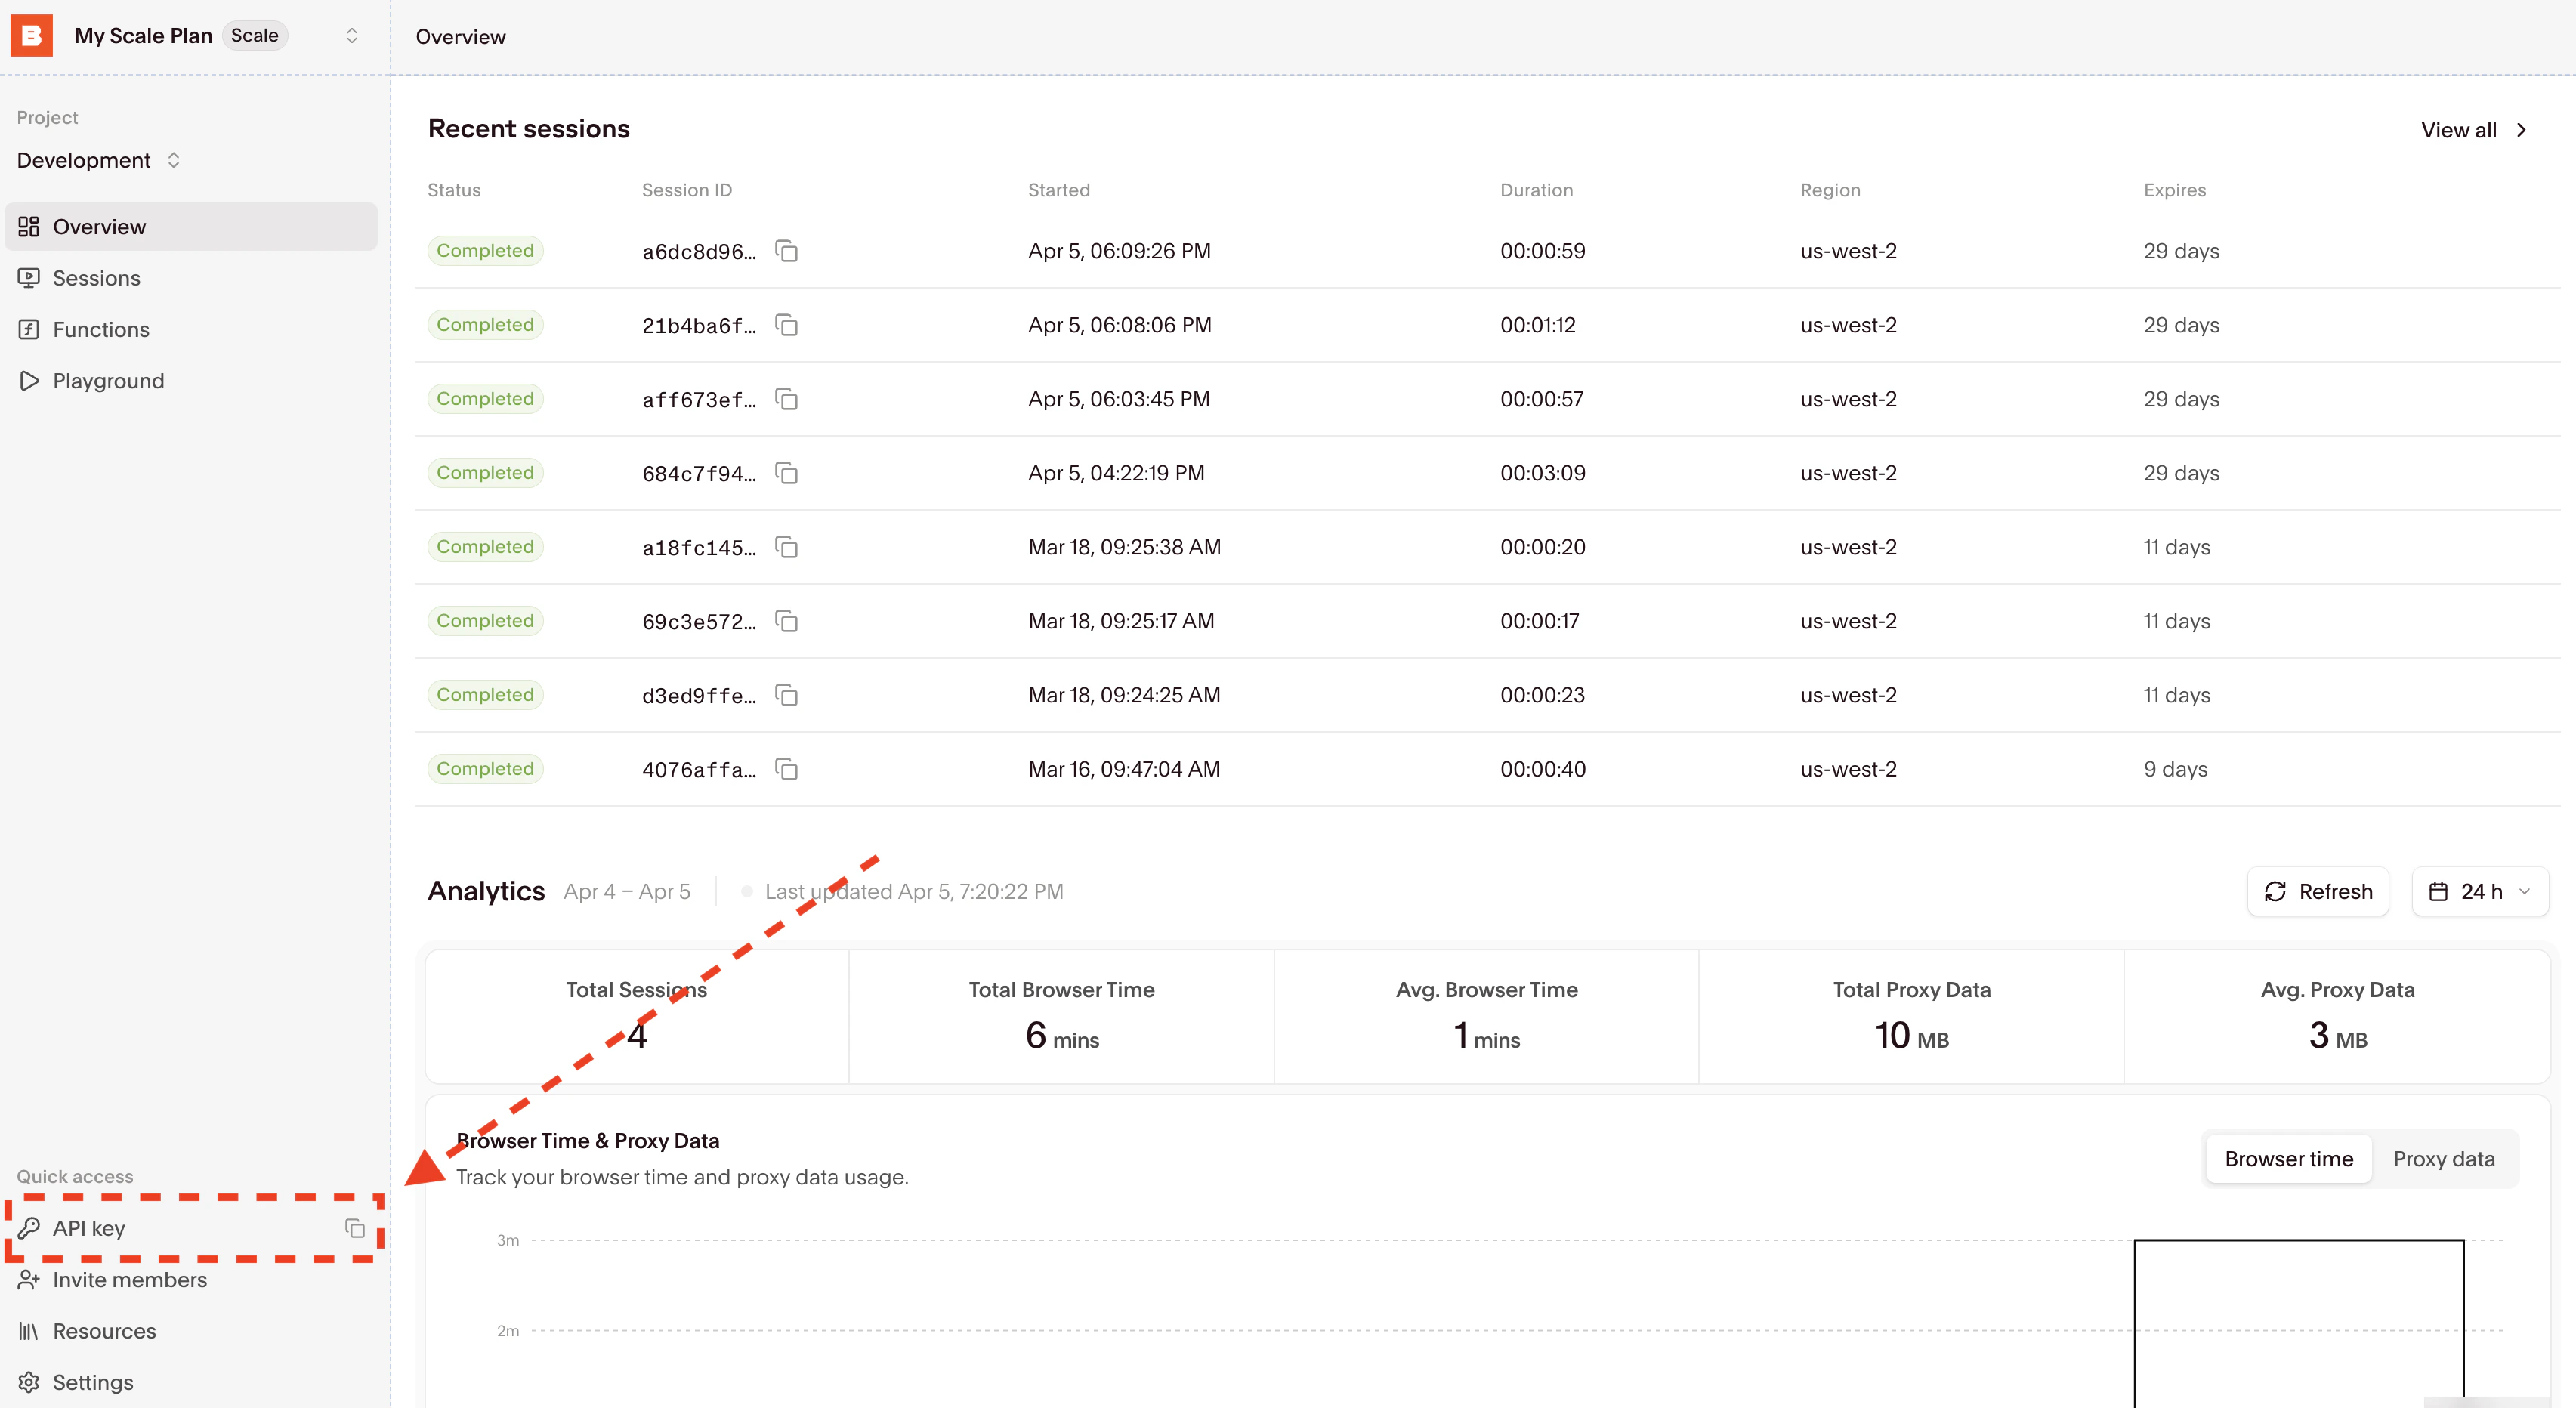Go to Sessions in sidebar
This screenshot has height=1408, width=2576.
(96, 278)
